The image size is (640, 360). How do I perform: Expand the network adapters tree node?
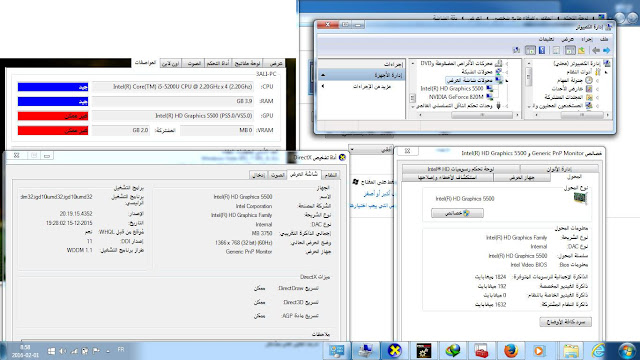[x=507, y=72]
